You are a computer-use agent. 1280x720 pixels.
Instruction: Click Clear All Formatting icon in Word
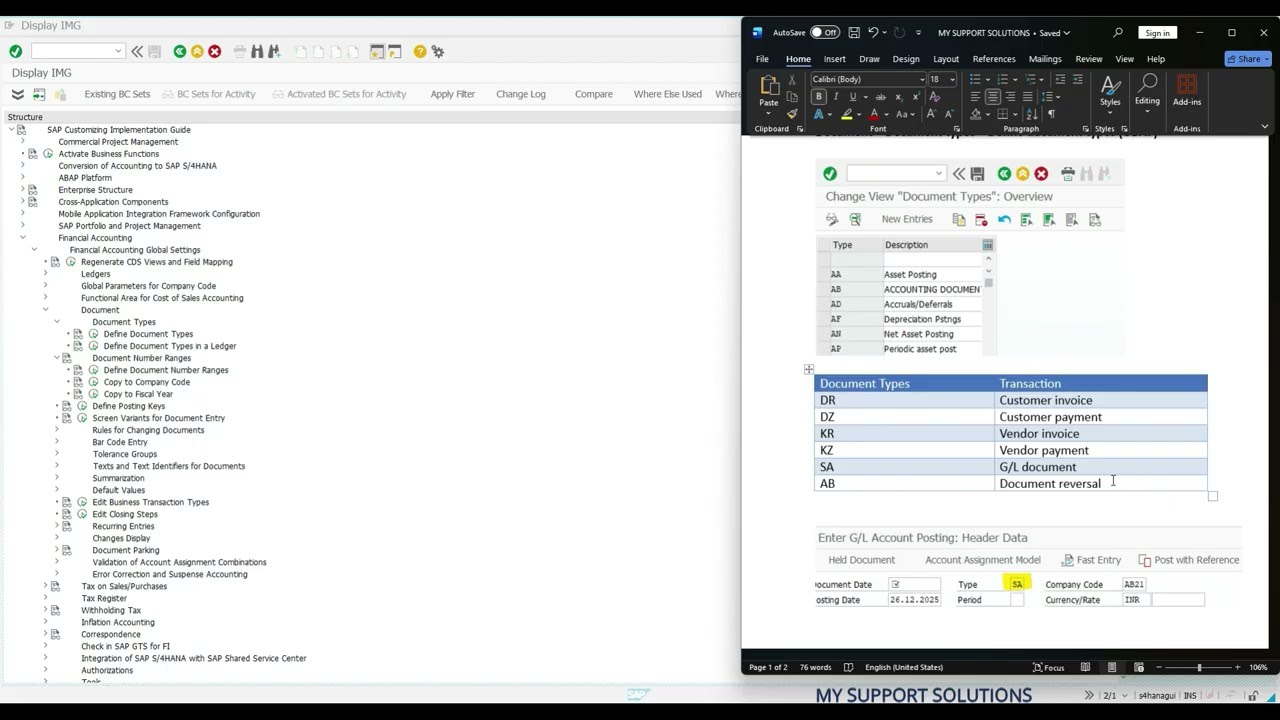click(934, 97)
